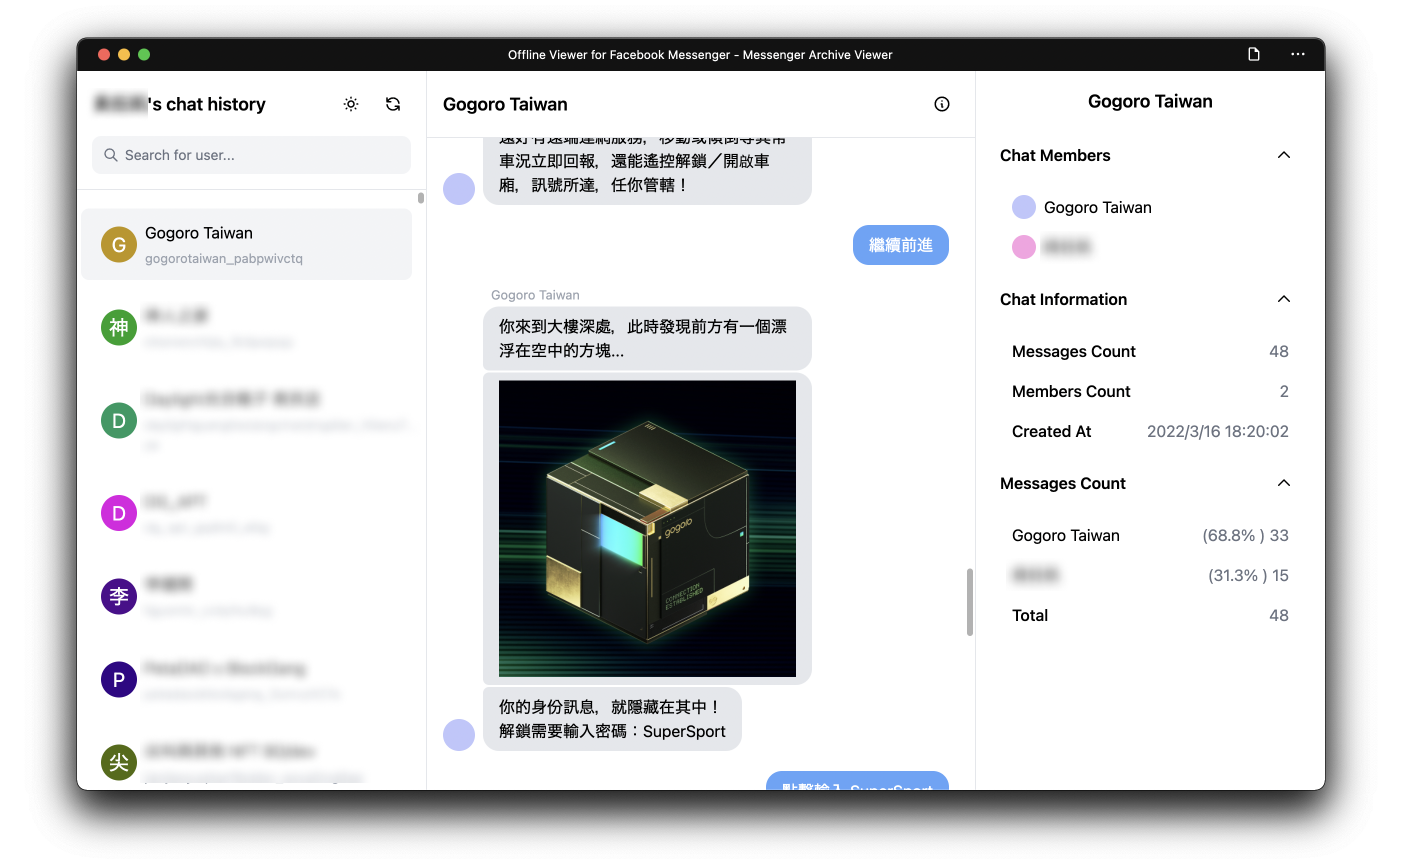Collapse the Messages Count section
The image size is (1403, 864).
[x=1284, y=483]
